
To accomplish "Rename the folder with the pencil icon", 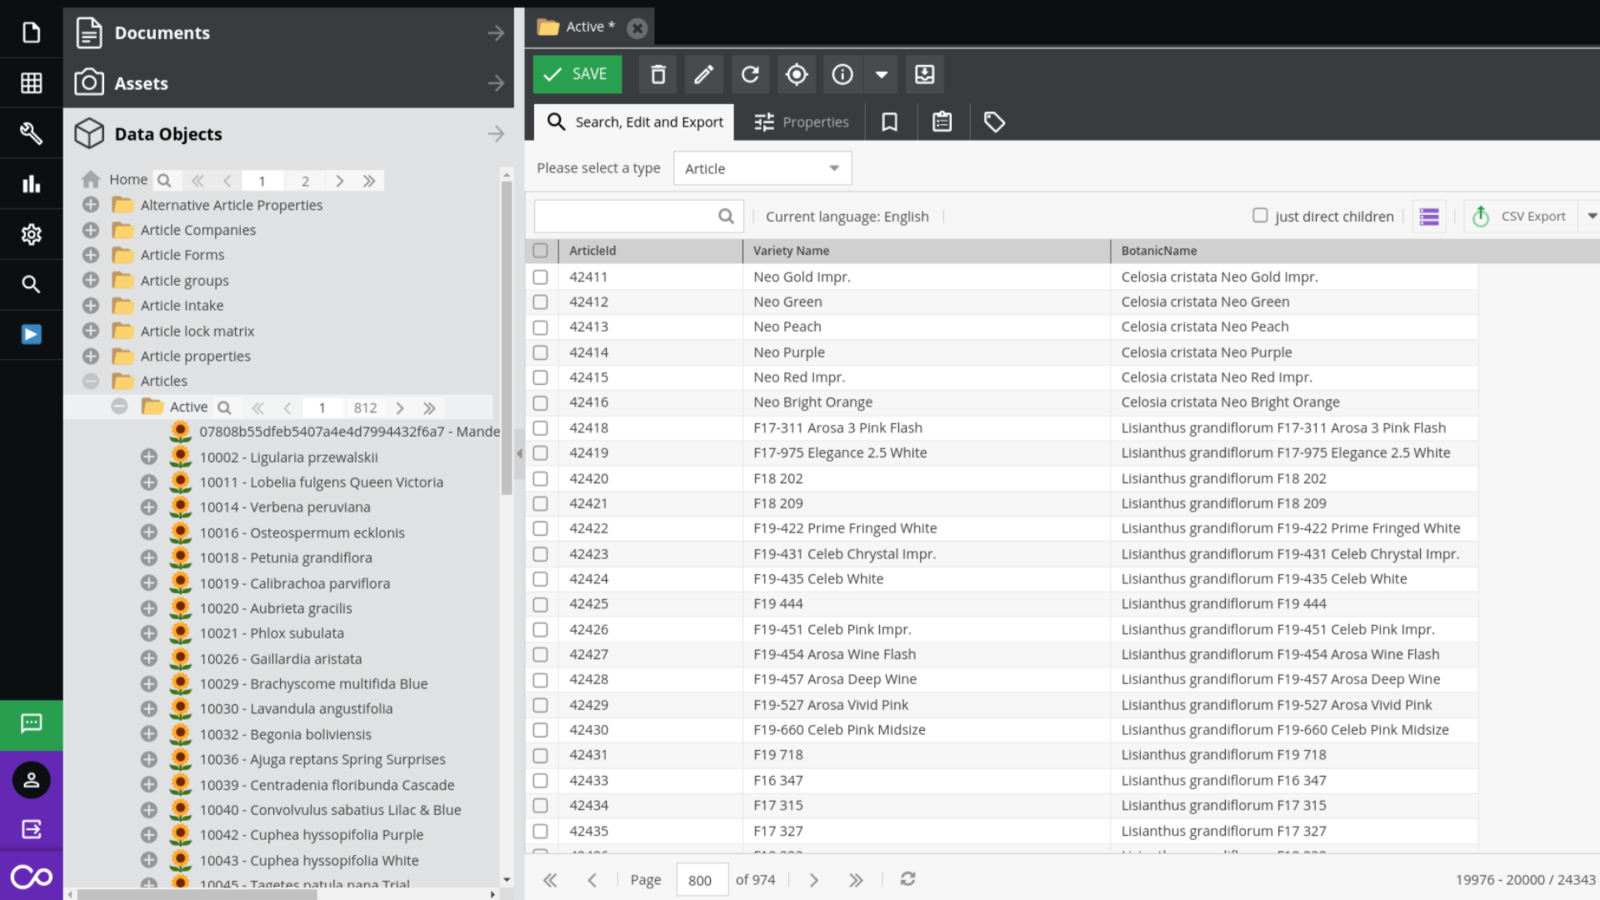I will coord(704,74).
